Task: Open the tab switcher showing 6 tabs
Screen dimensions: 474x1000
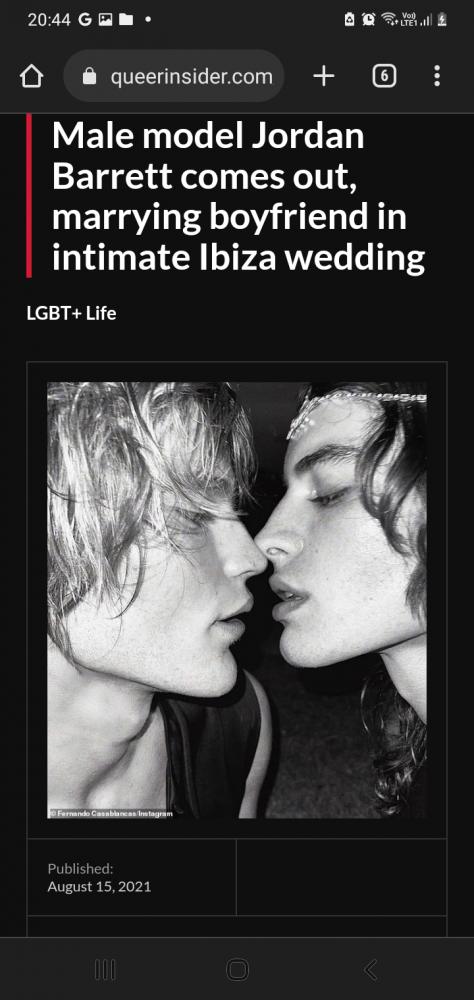Action: coord(383,77)
